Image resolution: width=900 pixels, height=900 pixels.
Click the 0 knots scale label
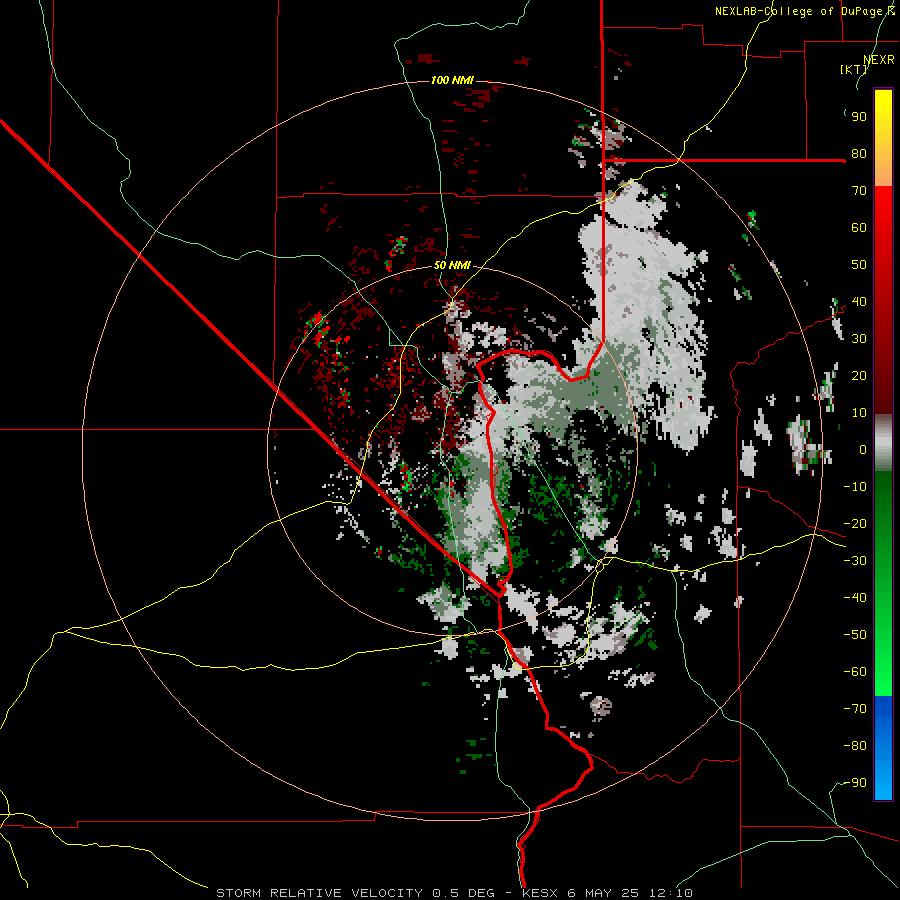(863, 450)
